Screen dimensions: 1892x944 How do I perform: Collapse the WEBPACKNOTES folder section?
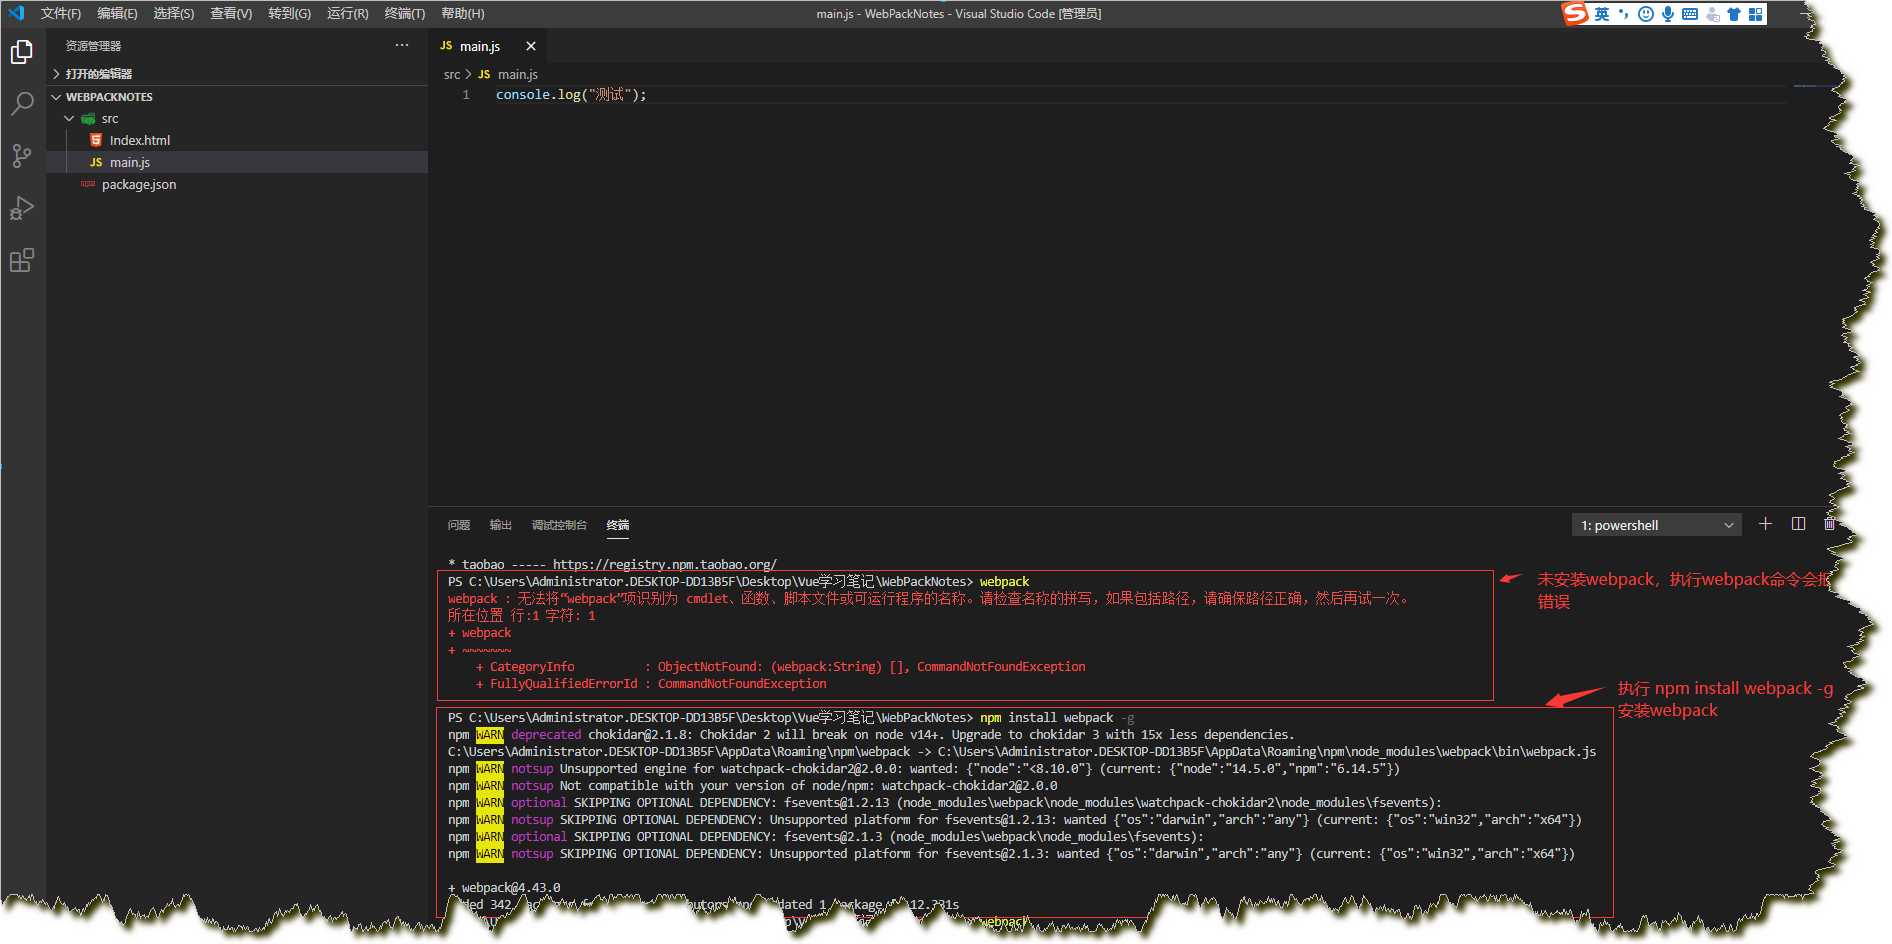coord(238,97)
